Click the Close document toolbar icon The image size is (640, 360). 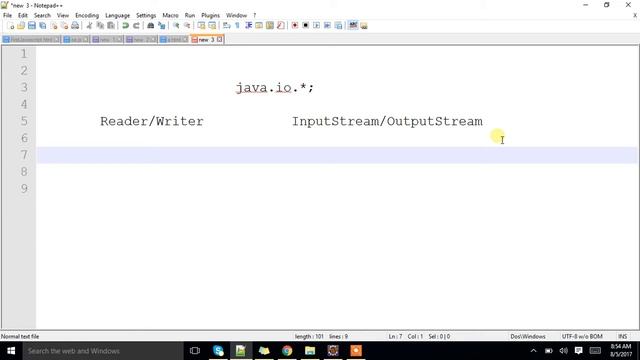click(x=53, y=26)
